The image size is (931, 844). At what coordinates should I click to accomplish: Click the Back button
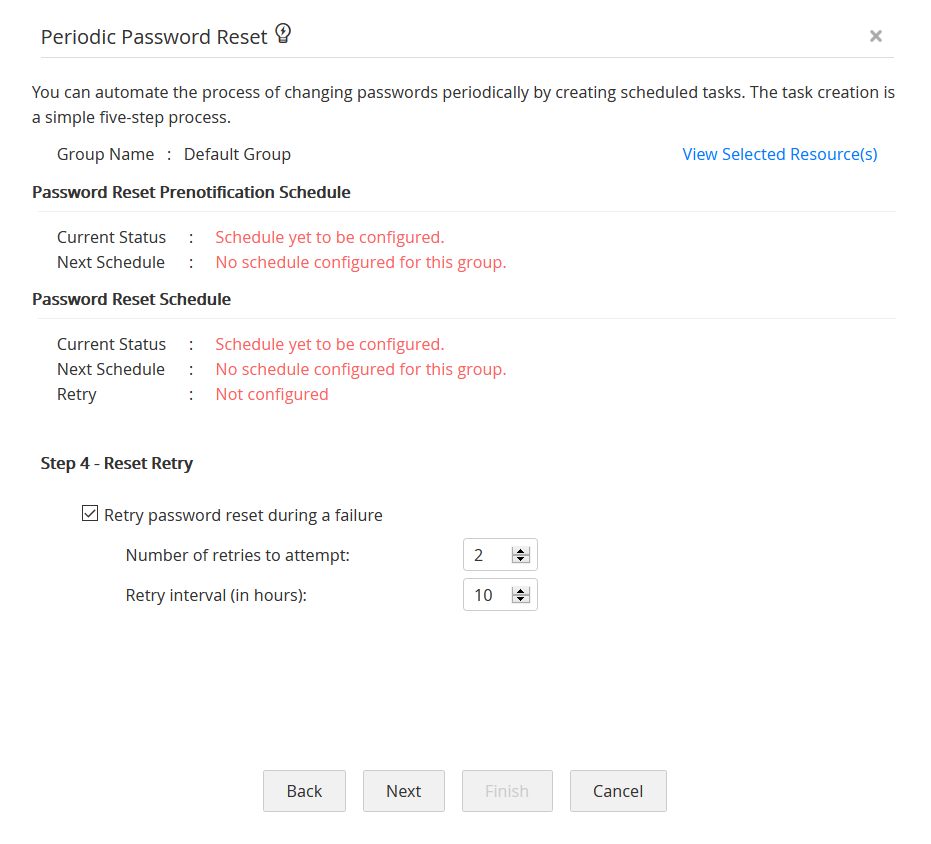pyautogui.click(x=304, y=791)
